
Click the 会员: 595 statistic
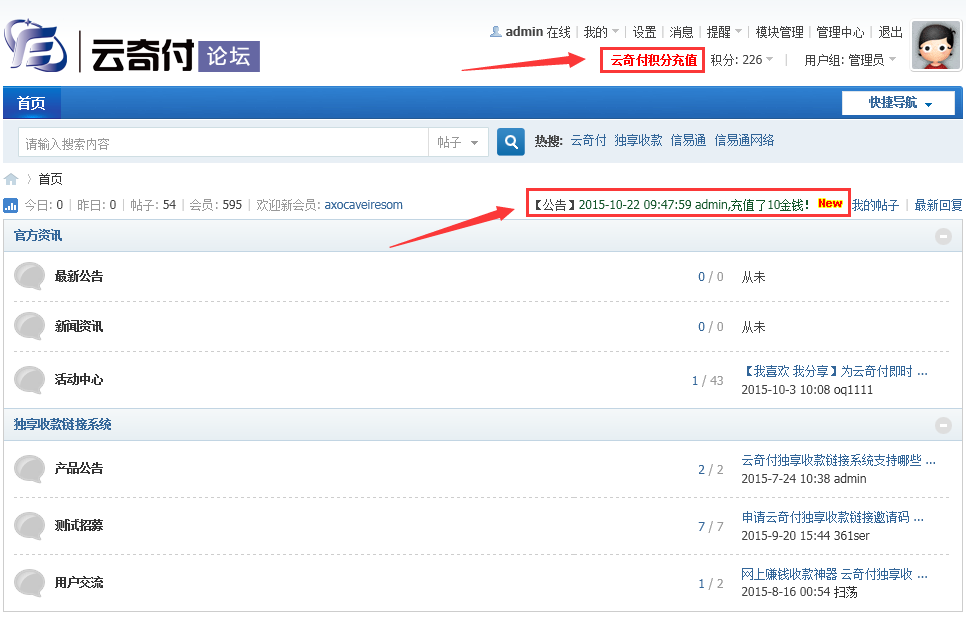(x=216, y=205)
